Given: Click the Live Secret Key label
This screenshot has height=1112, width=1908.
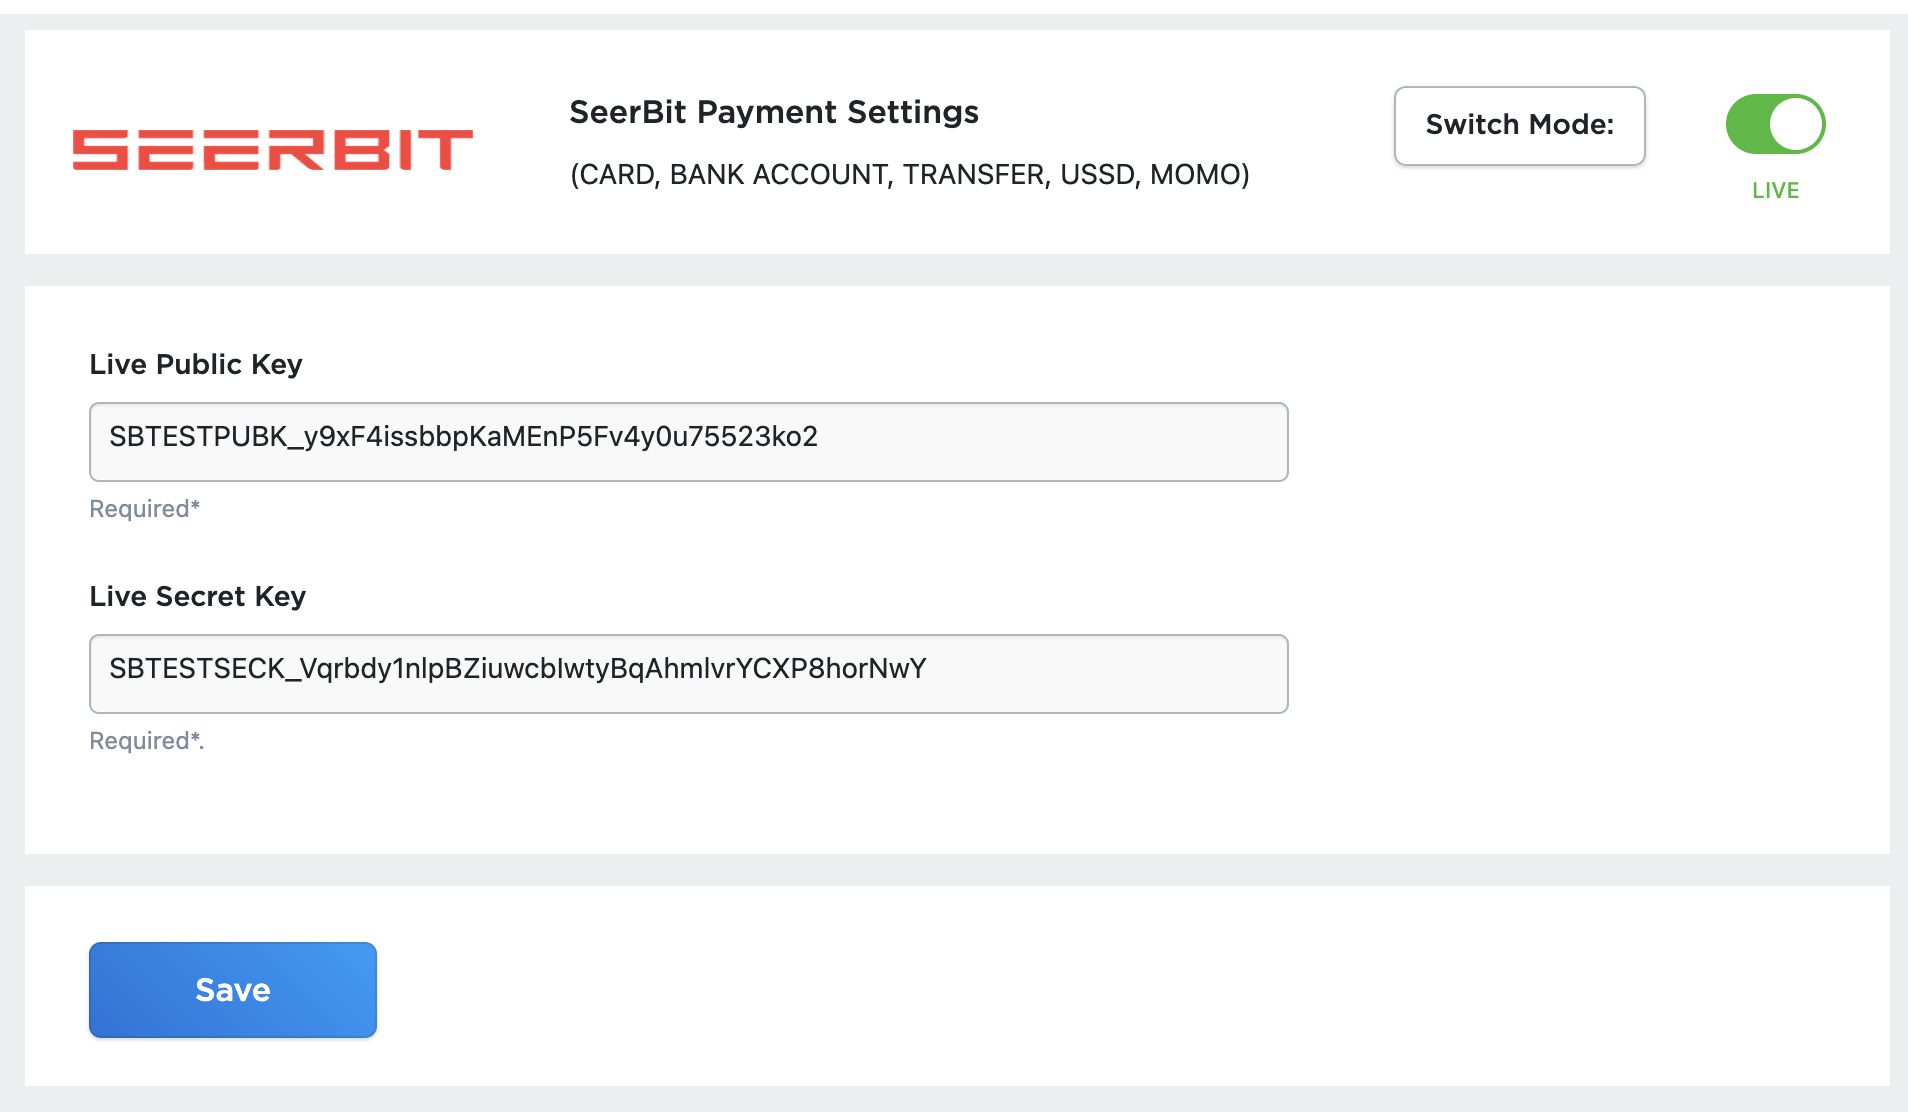Looking at the screenshot, I should (x=198, y=596).
